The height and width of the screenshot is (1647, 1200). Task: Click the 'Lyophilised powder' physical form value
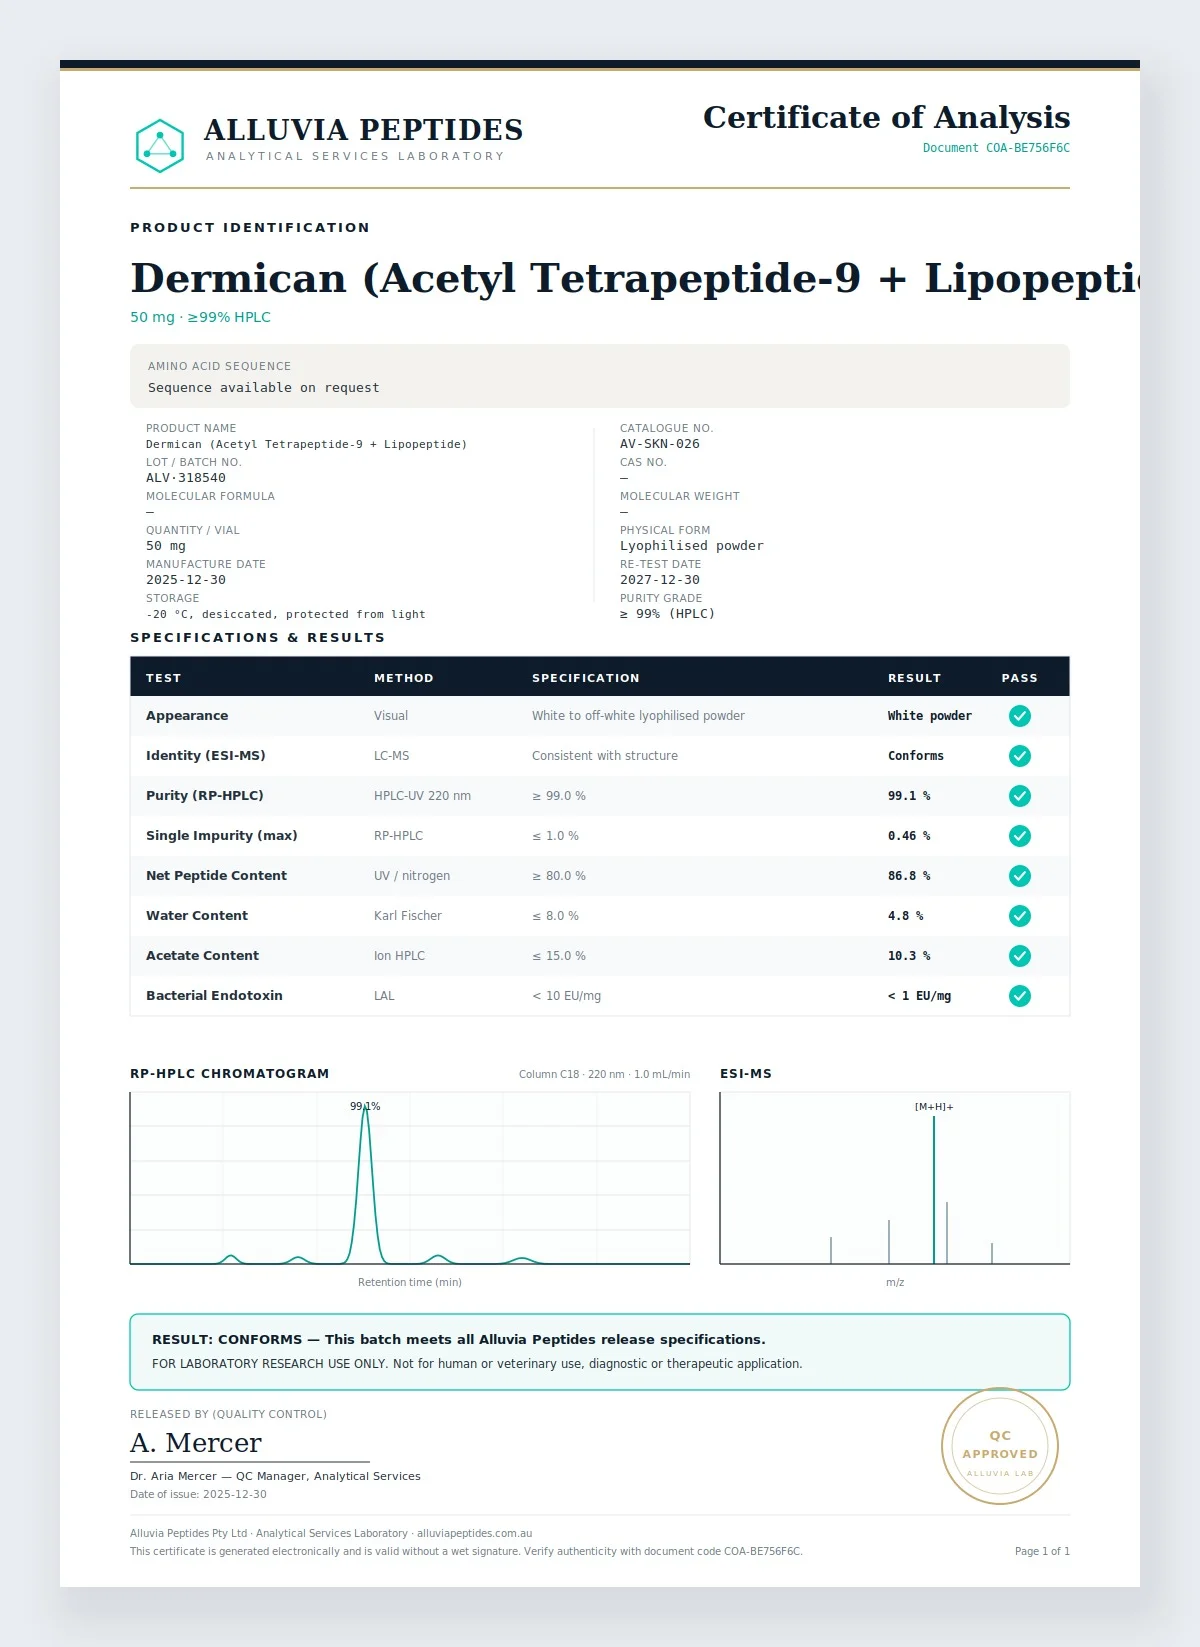coord(692,546)
